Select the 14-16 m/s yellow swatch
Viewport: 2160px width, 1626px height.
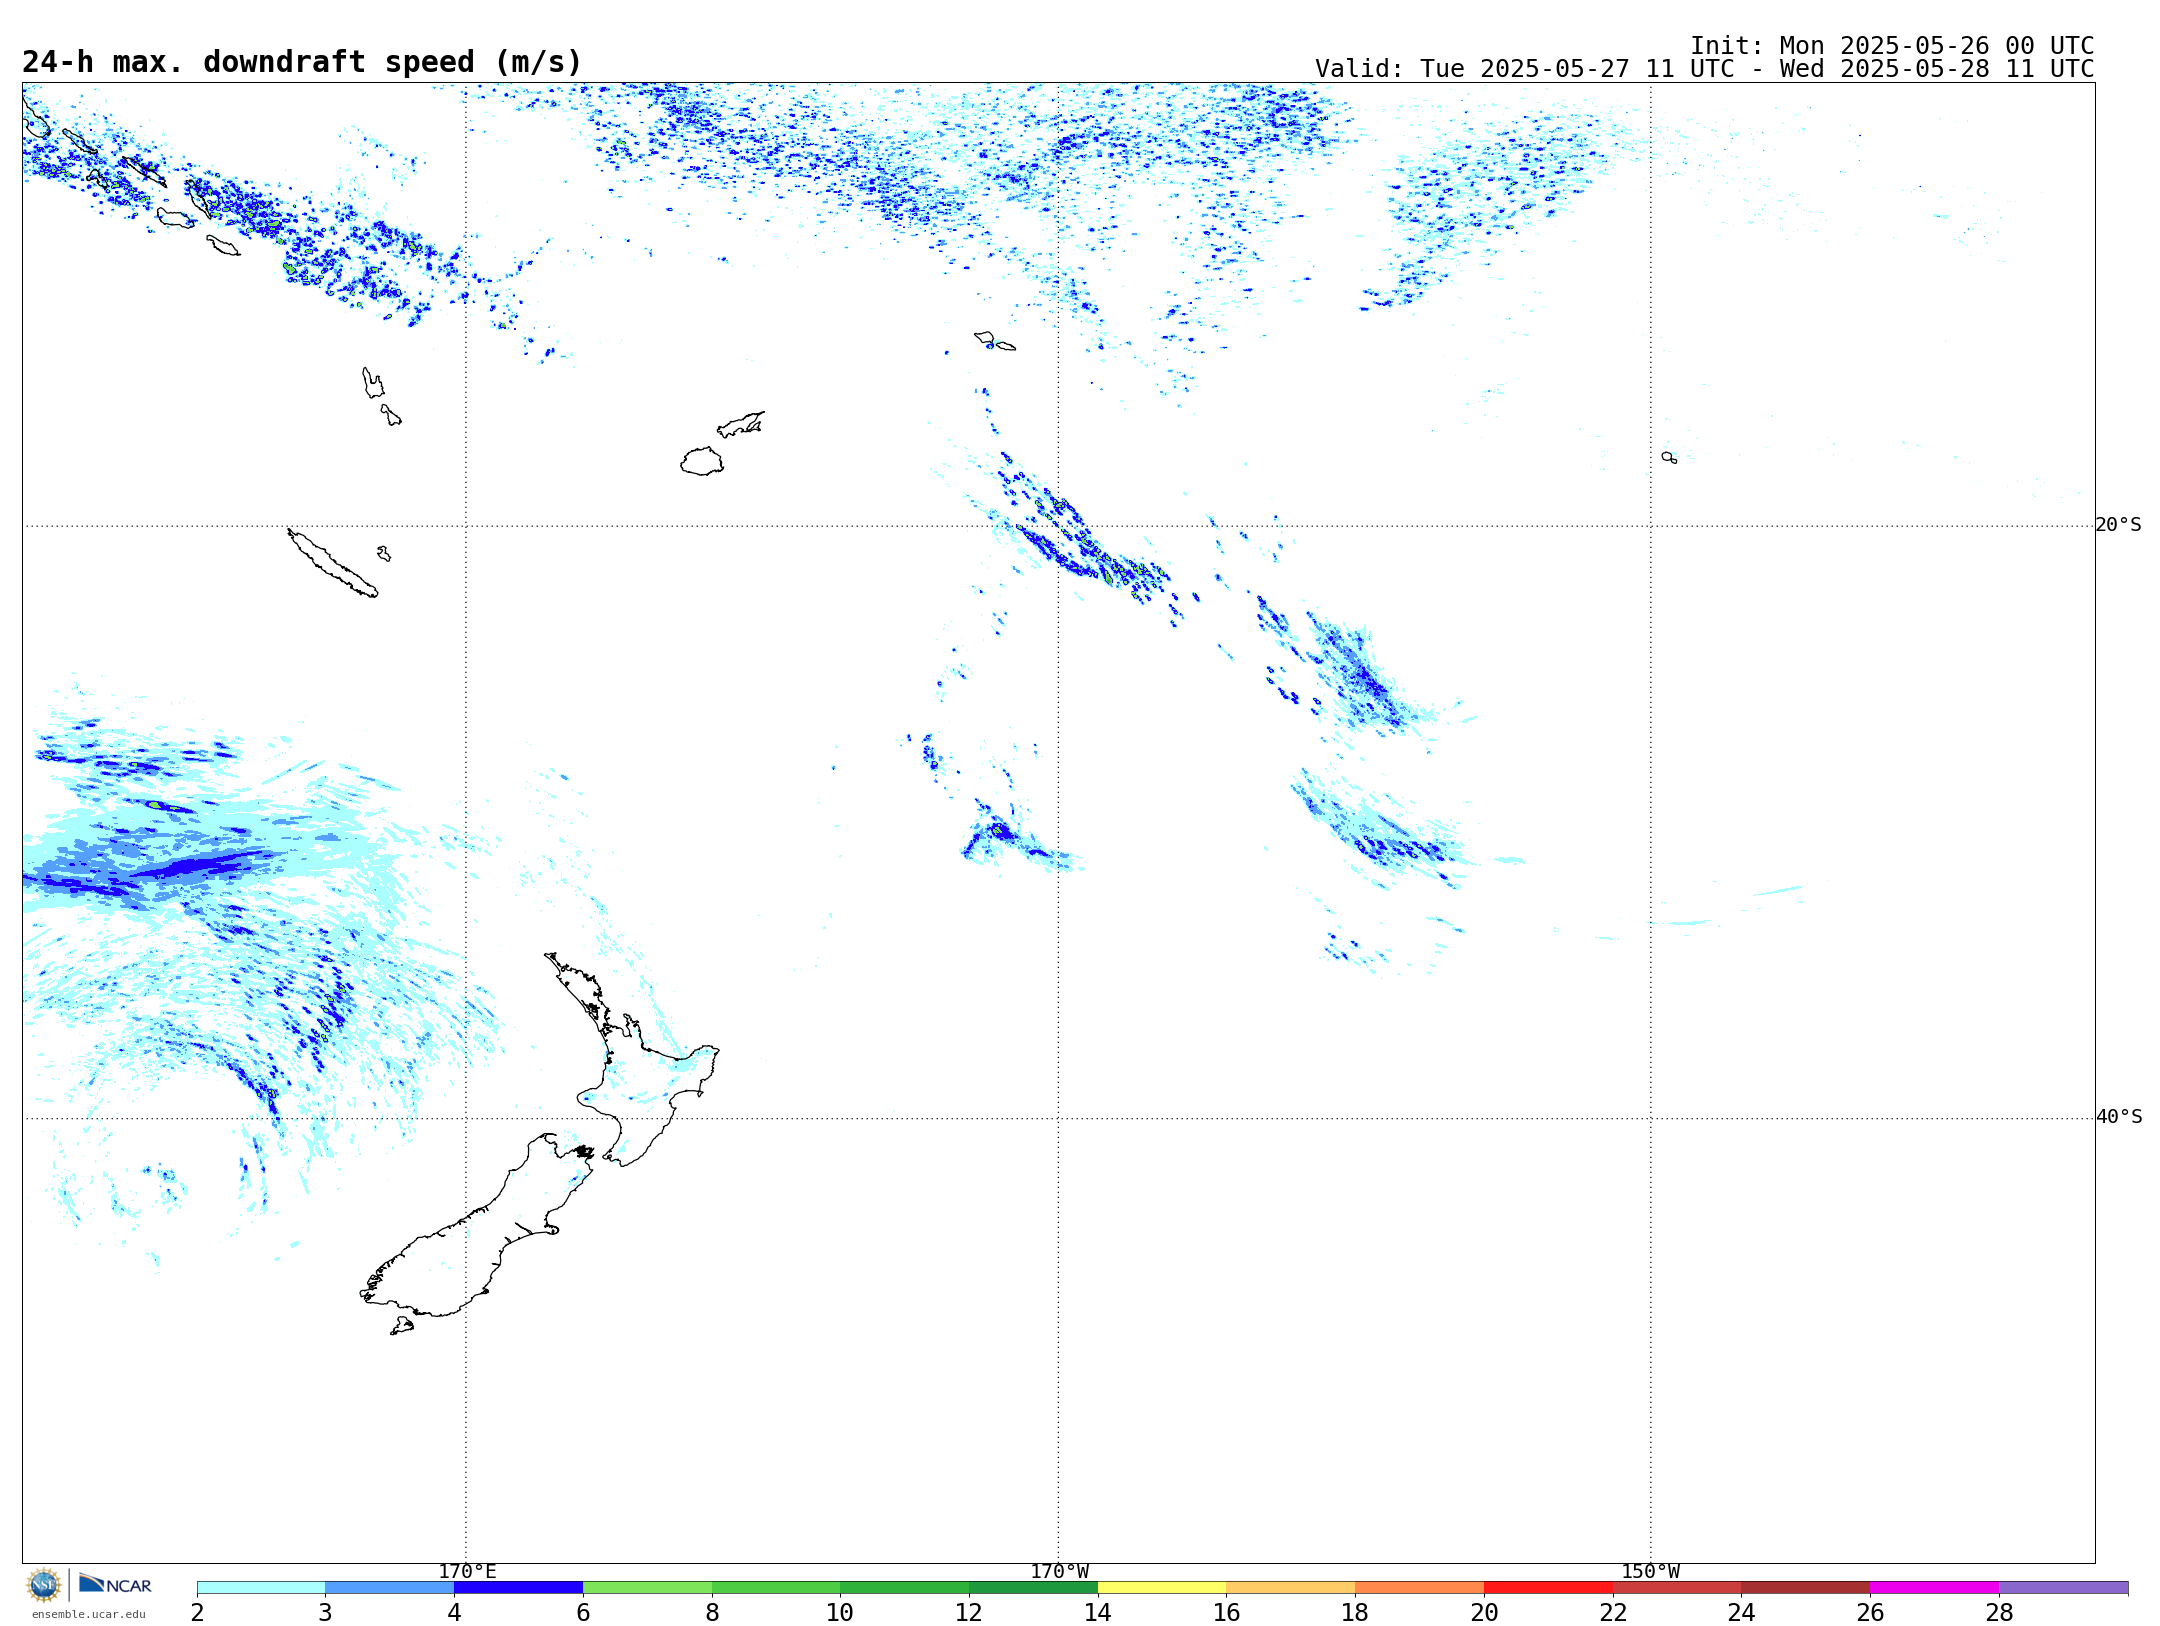click(1162, 1588)
